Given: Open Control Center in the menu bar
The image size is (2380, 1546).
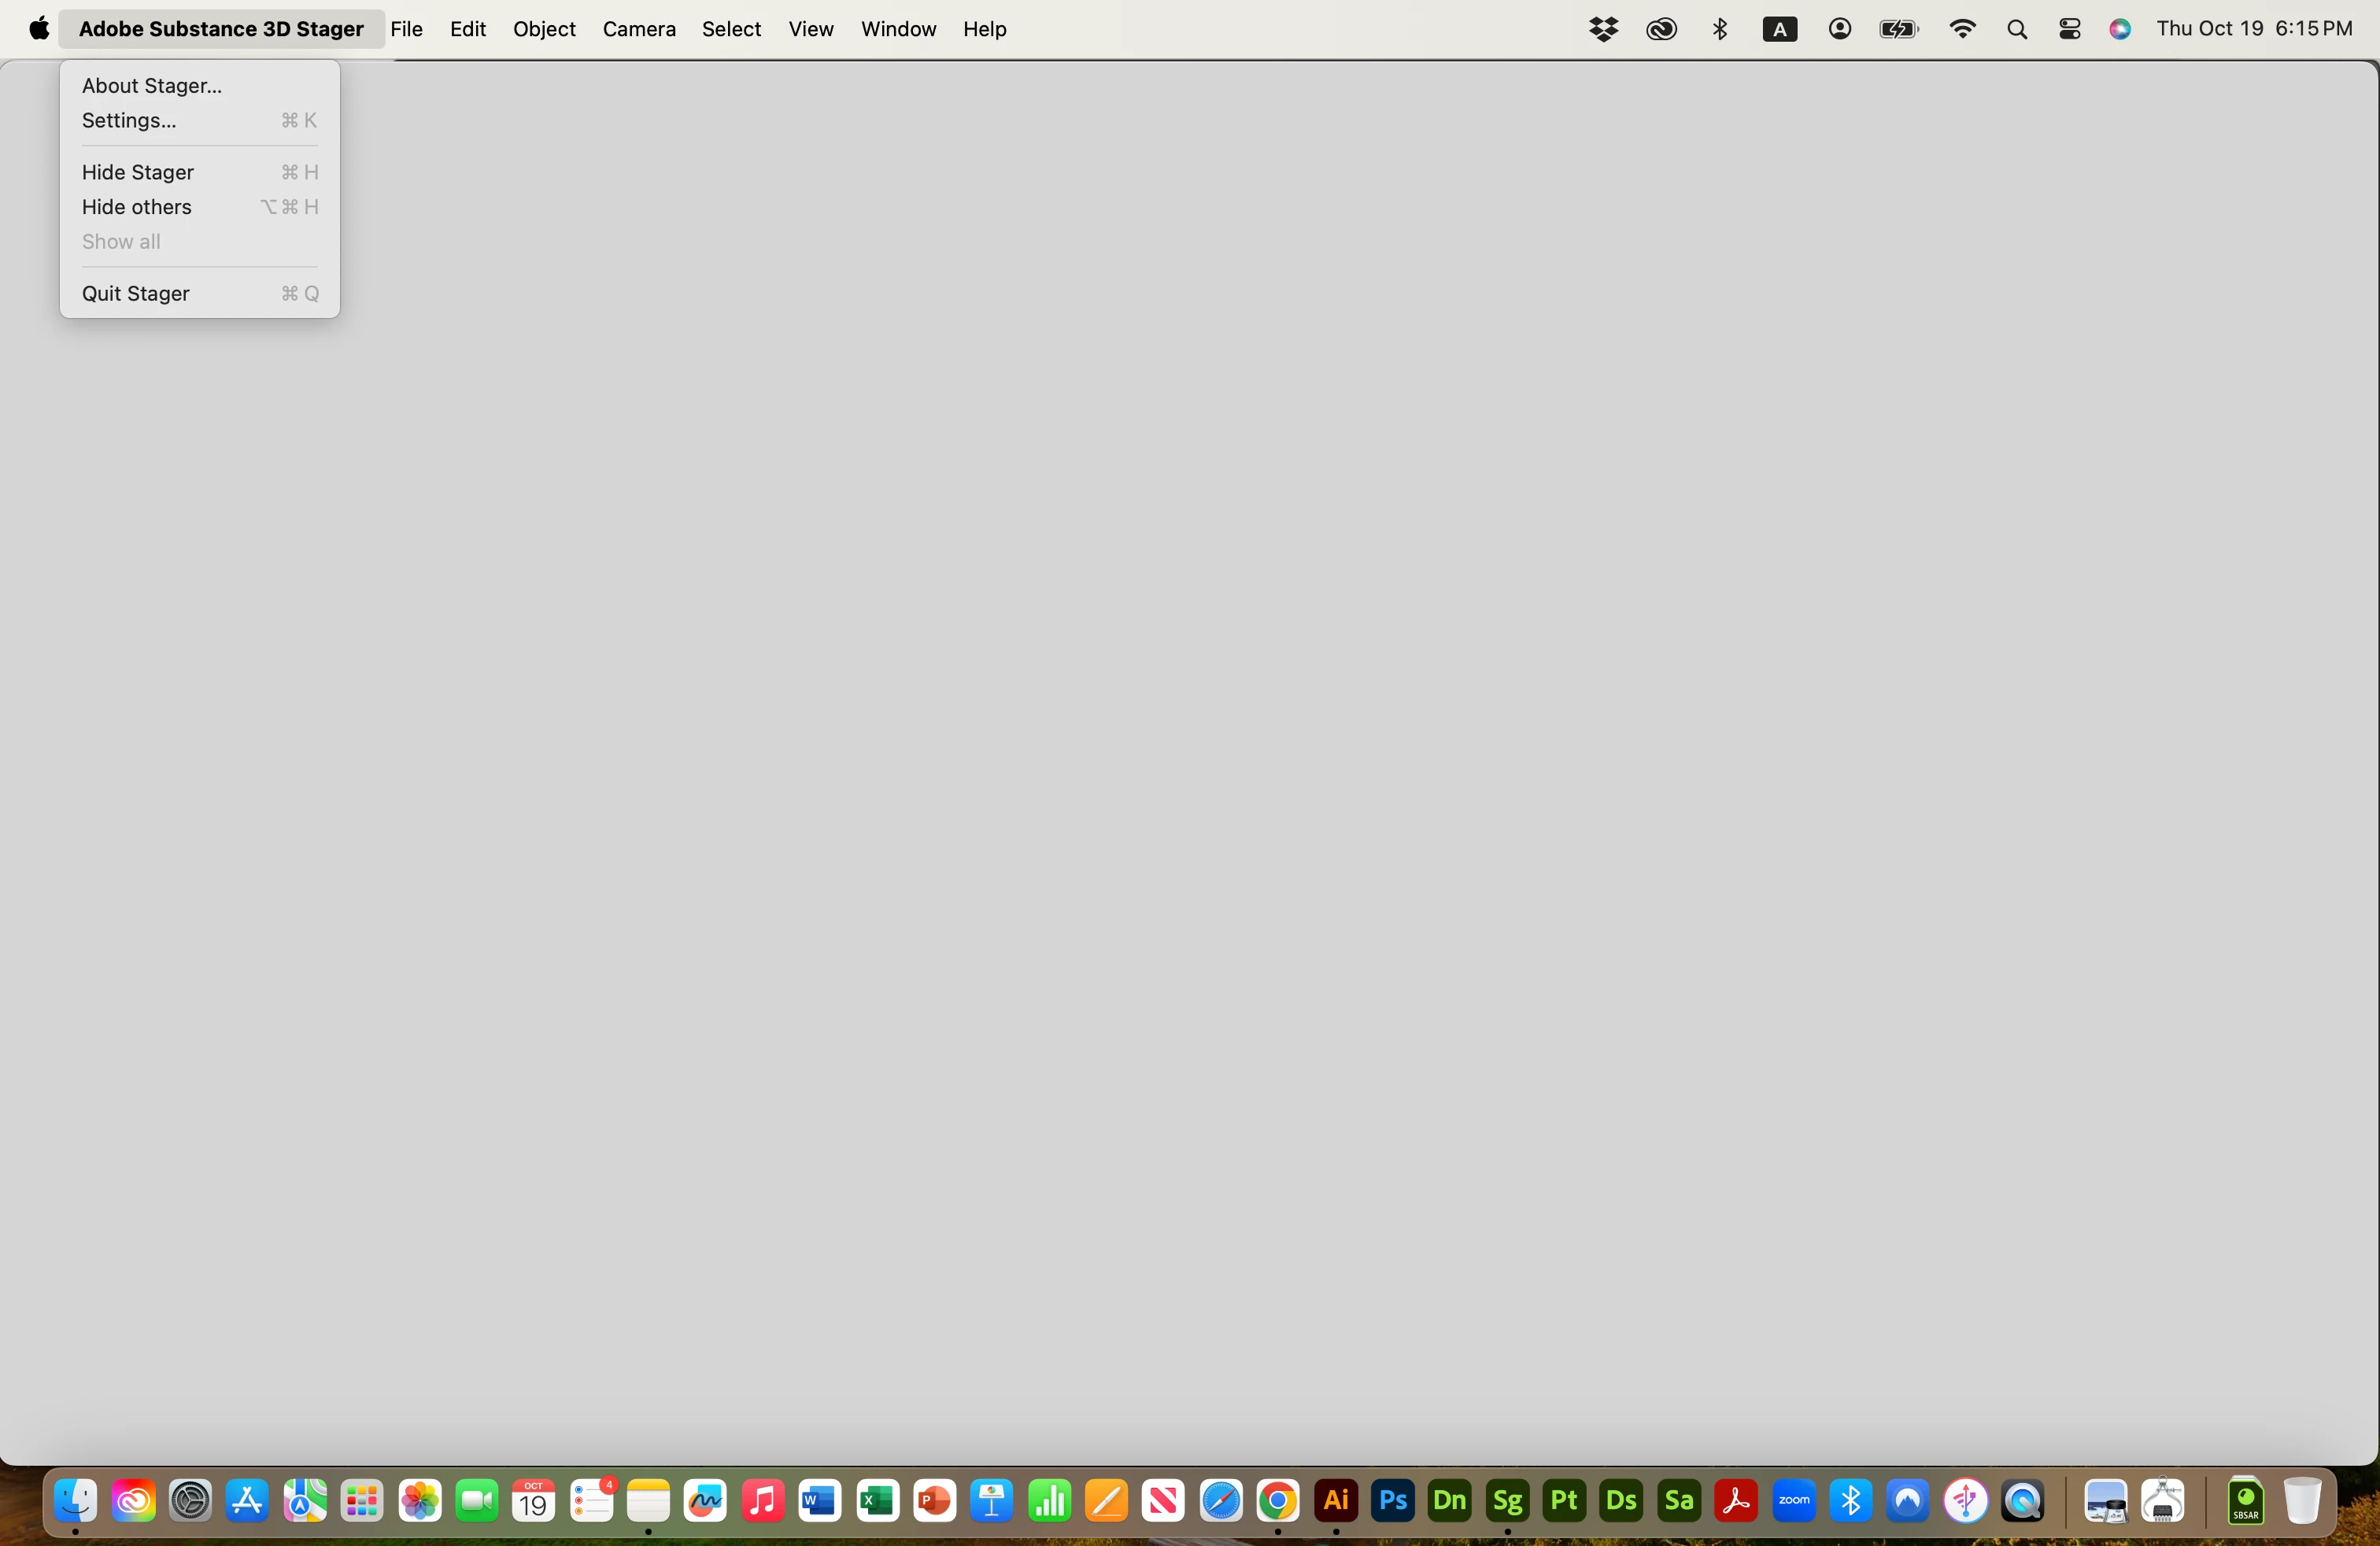Looking at the screenshot, I should click(x=2069, y=29).
